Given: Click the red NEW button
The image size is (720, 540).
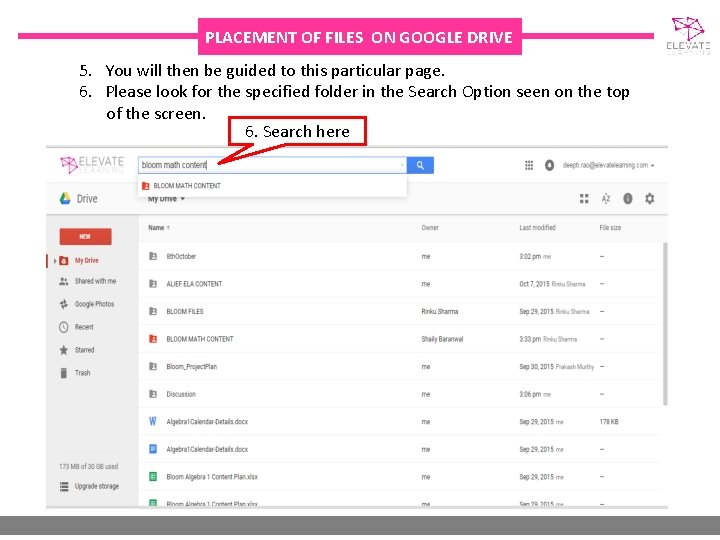Looking at the screenshot, I should [85, 236].
